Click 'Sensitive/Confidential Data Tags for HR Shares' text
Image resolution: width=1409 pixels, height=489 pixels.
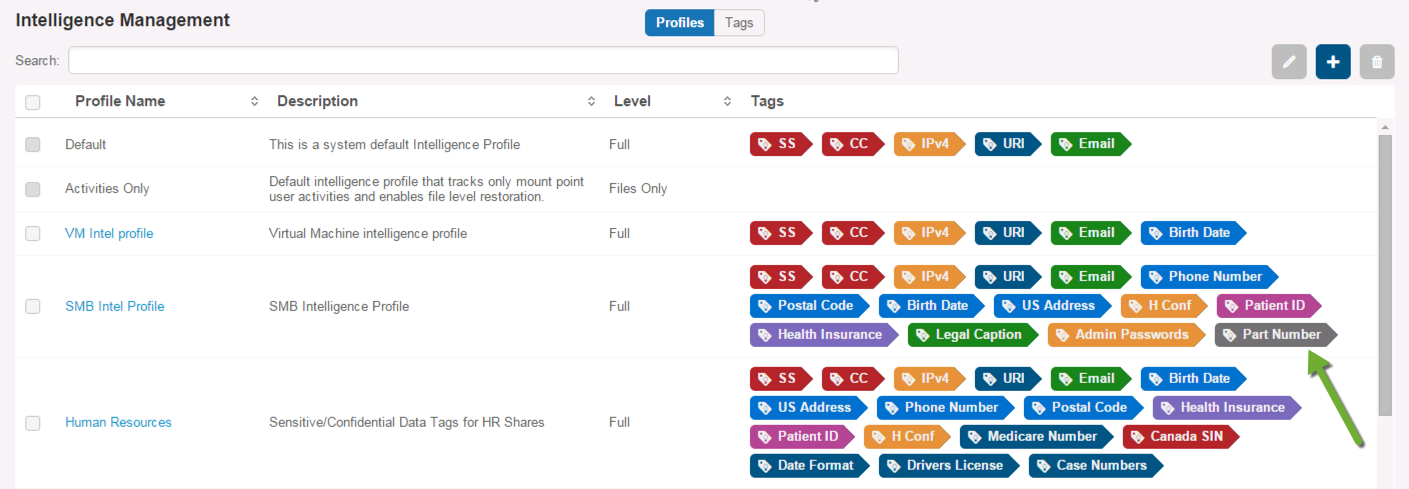(407, 422)
